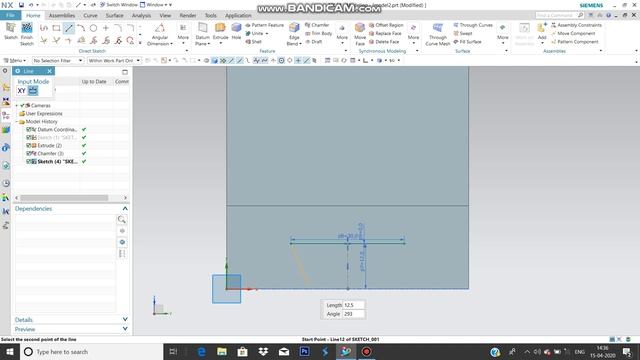Click the Find a Command search box
640x360 pixels.
pos(560,15)
